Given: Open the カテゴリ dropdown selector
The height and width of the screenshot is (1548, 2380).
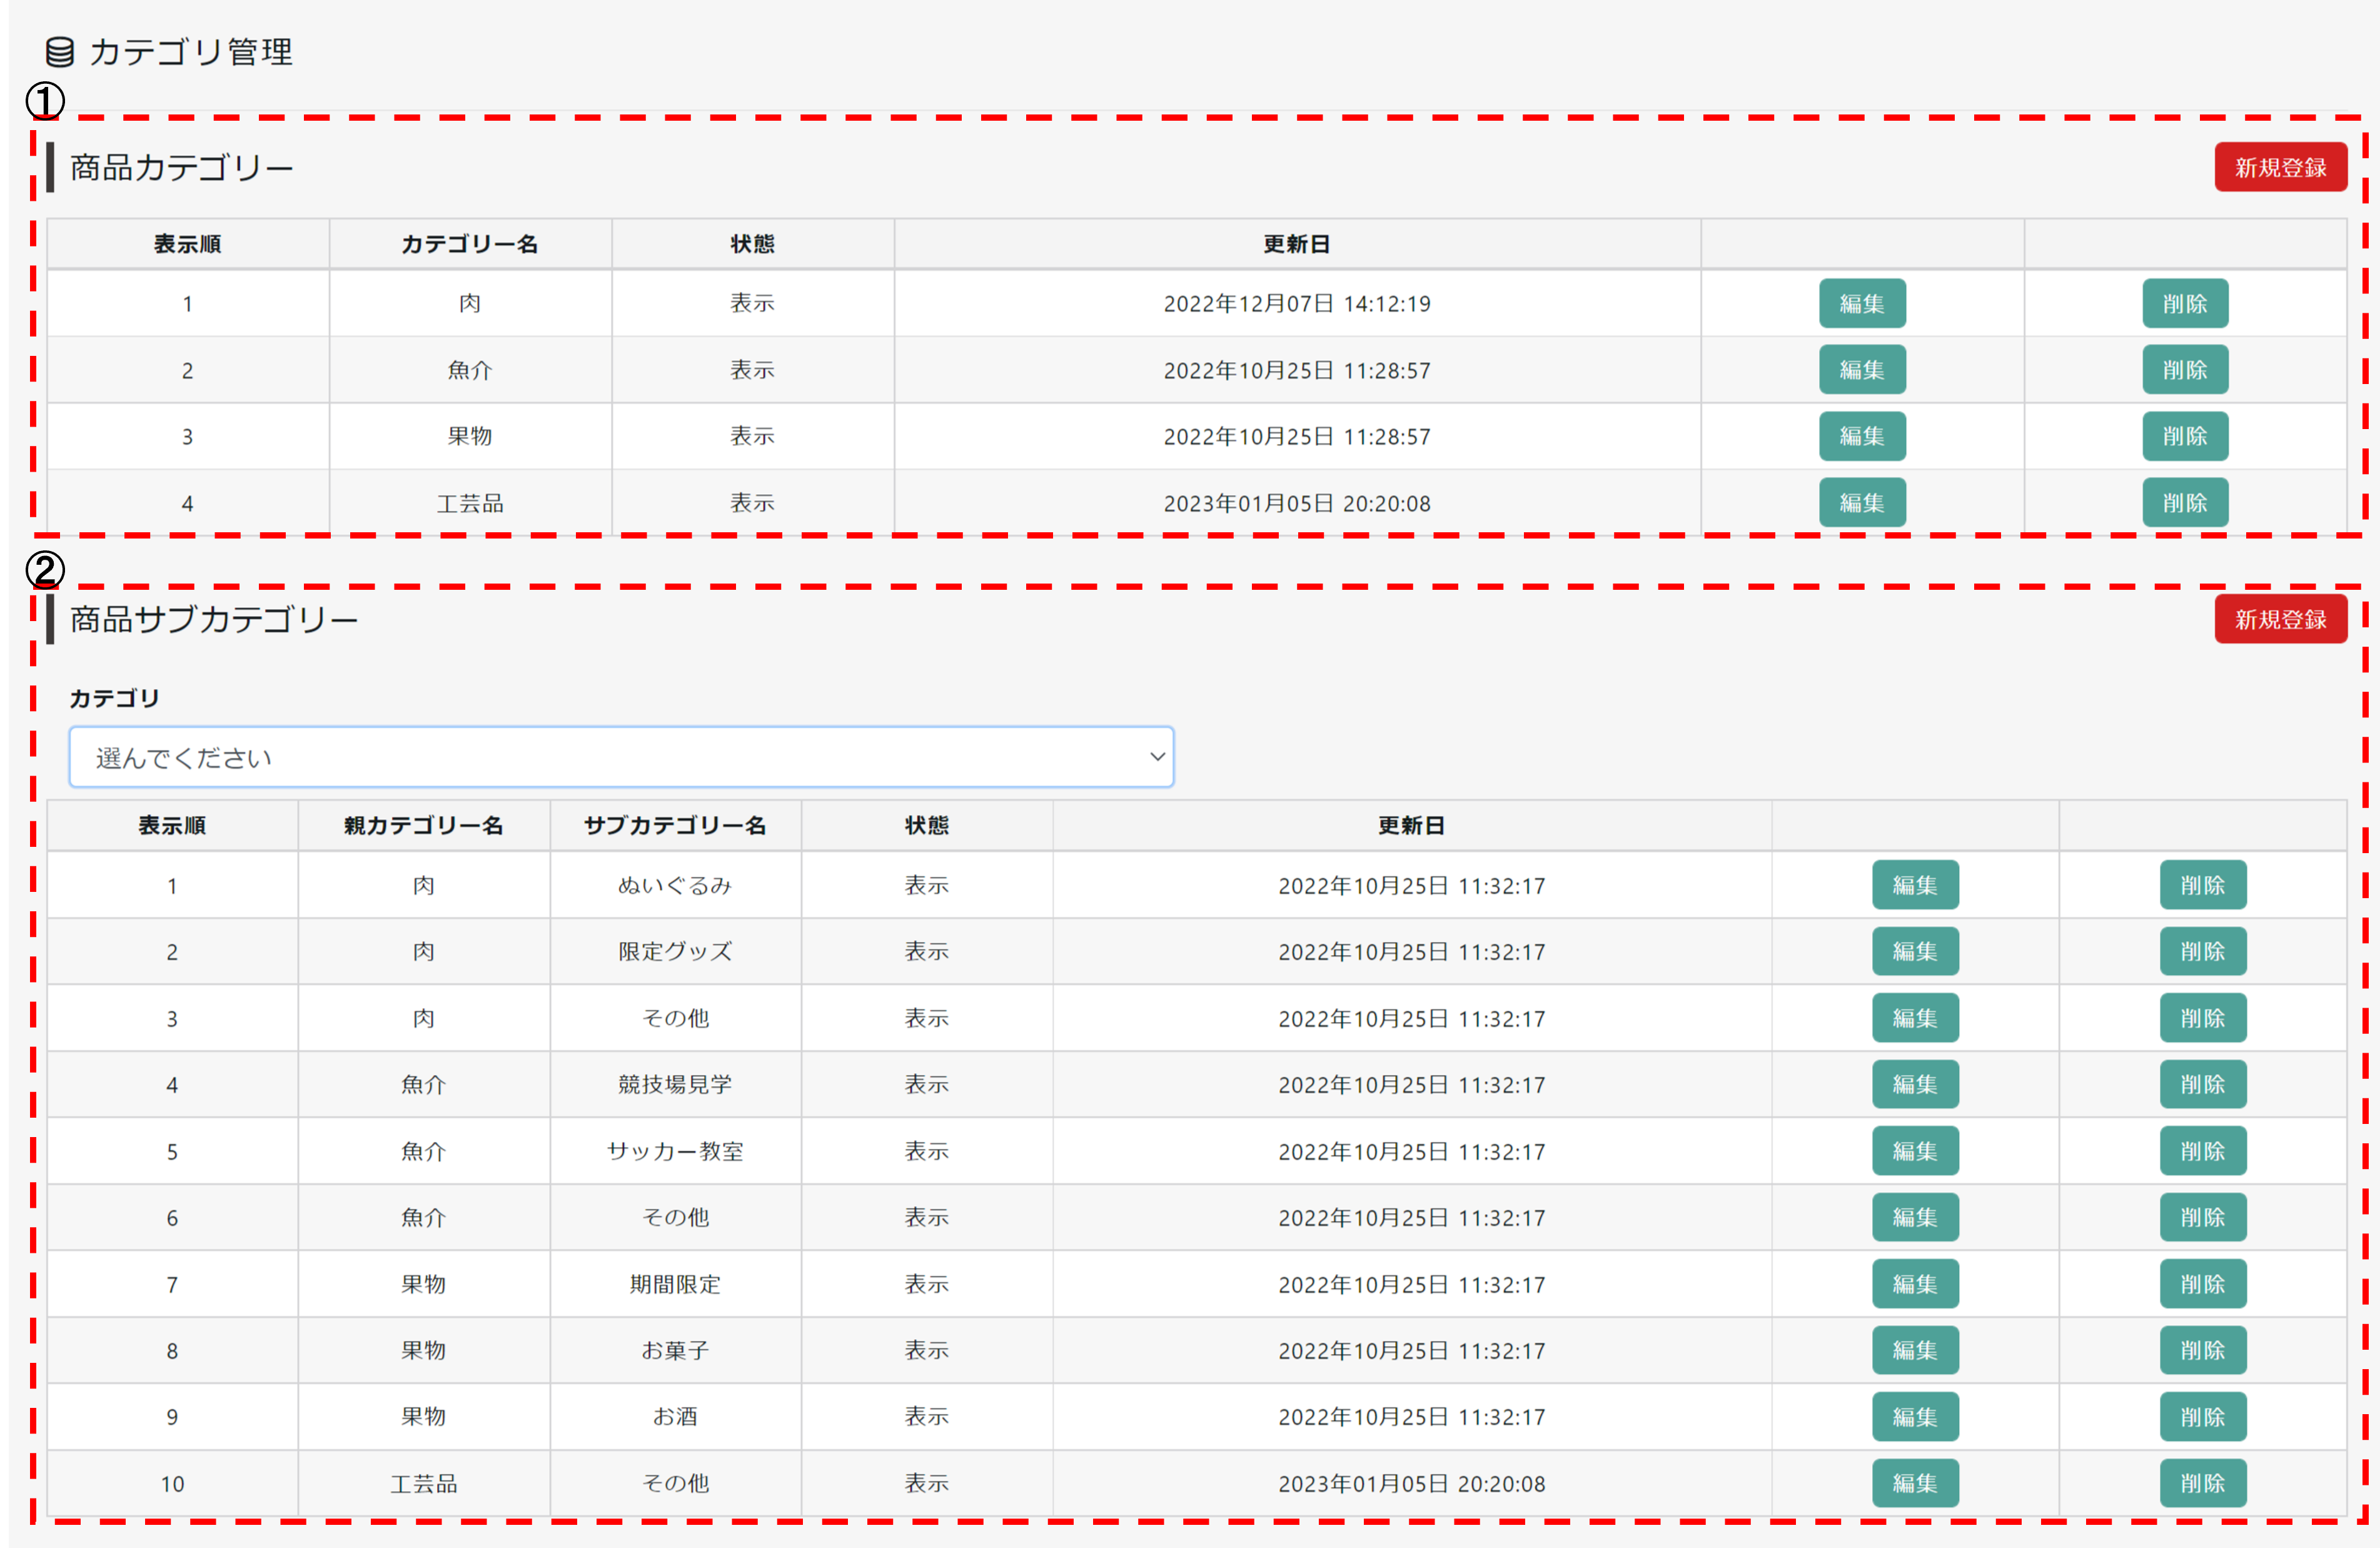Looking at the screenshot, I should pyautogui.click(x=620, y=758).
